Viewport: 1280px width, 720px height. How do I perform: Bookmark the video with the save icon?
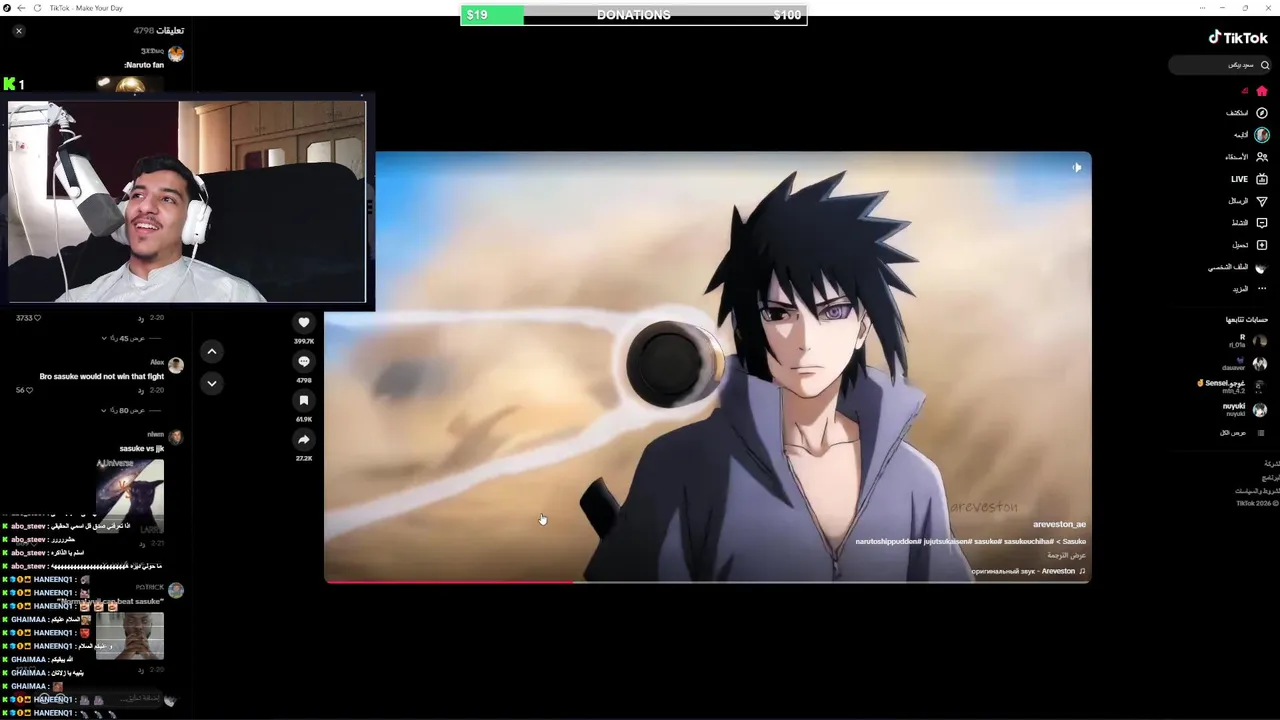click(x=305, y=400)
